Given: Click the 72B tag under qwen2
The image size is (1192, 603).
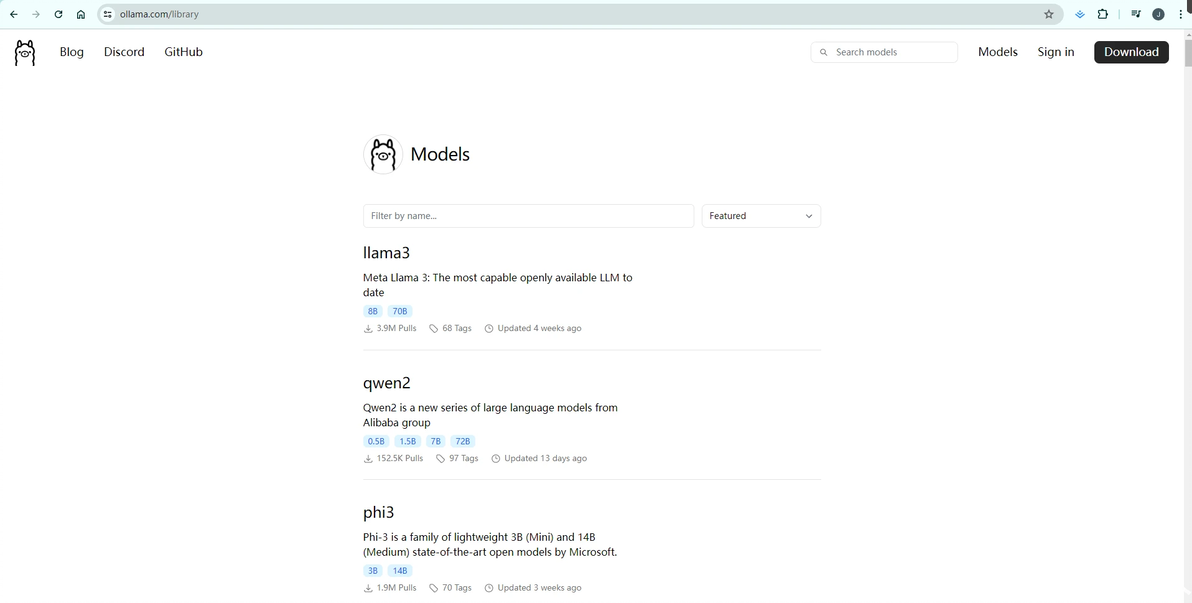Looking at the screenshot, I should click(463, 441).
